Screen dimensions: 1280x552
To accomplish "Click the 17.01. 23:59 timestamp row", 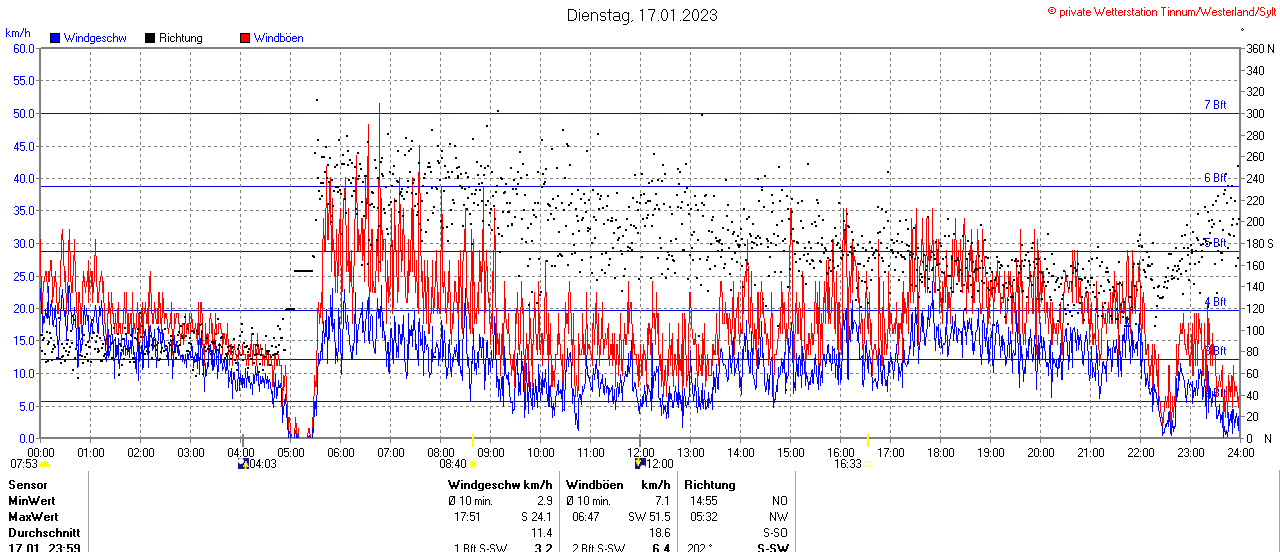I will 45,548.
